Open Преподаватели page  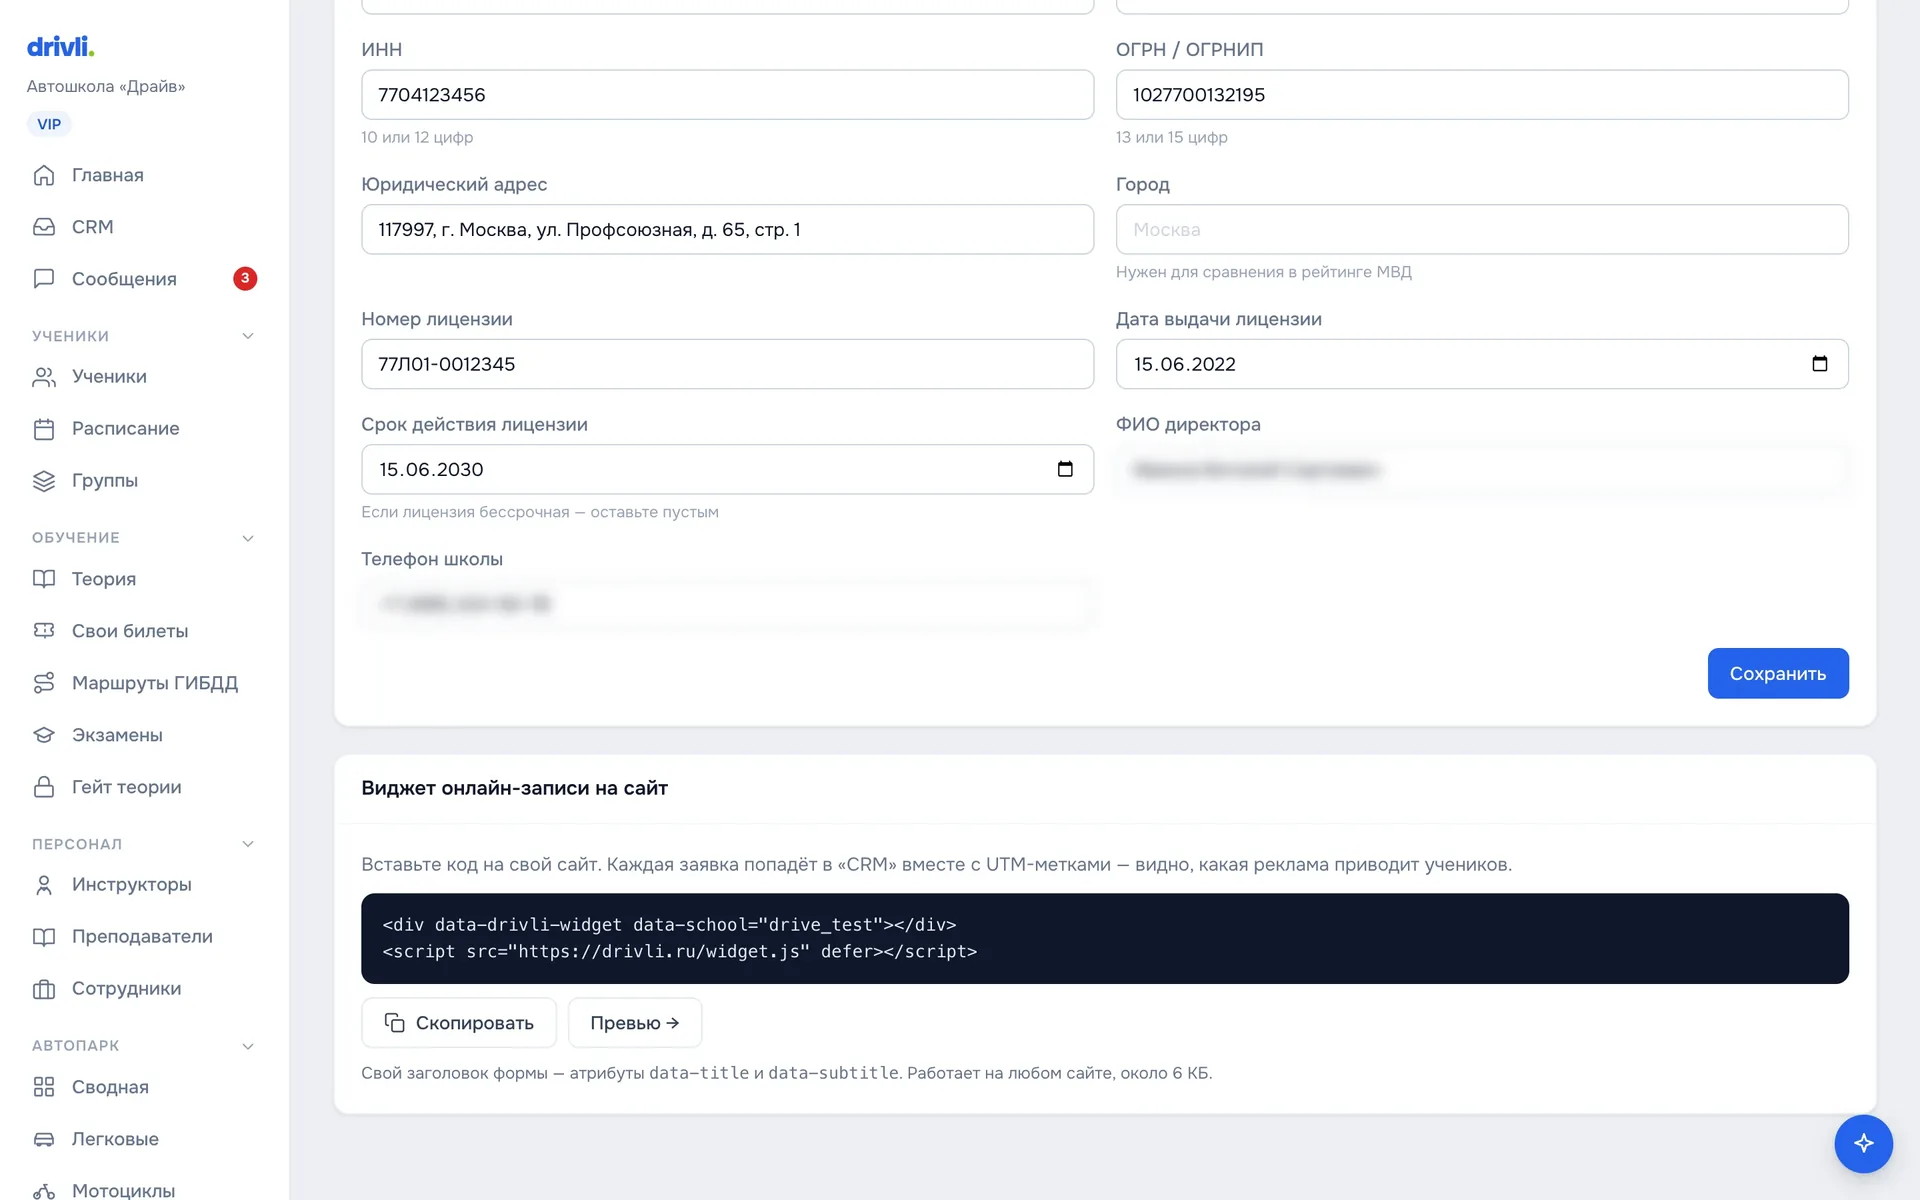(x=144, y=937)
